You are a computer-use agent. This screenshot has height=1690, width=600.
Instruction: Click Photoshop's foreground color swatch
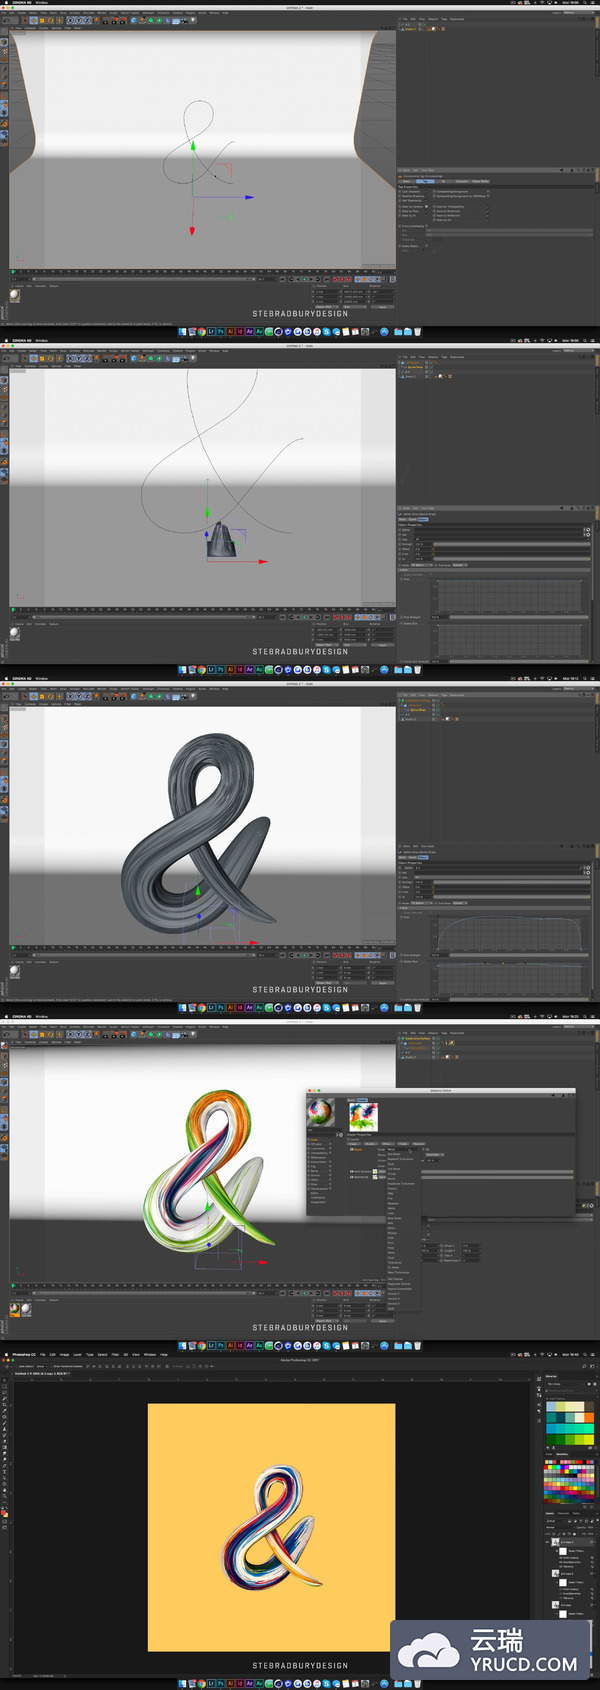point(3,1512)
